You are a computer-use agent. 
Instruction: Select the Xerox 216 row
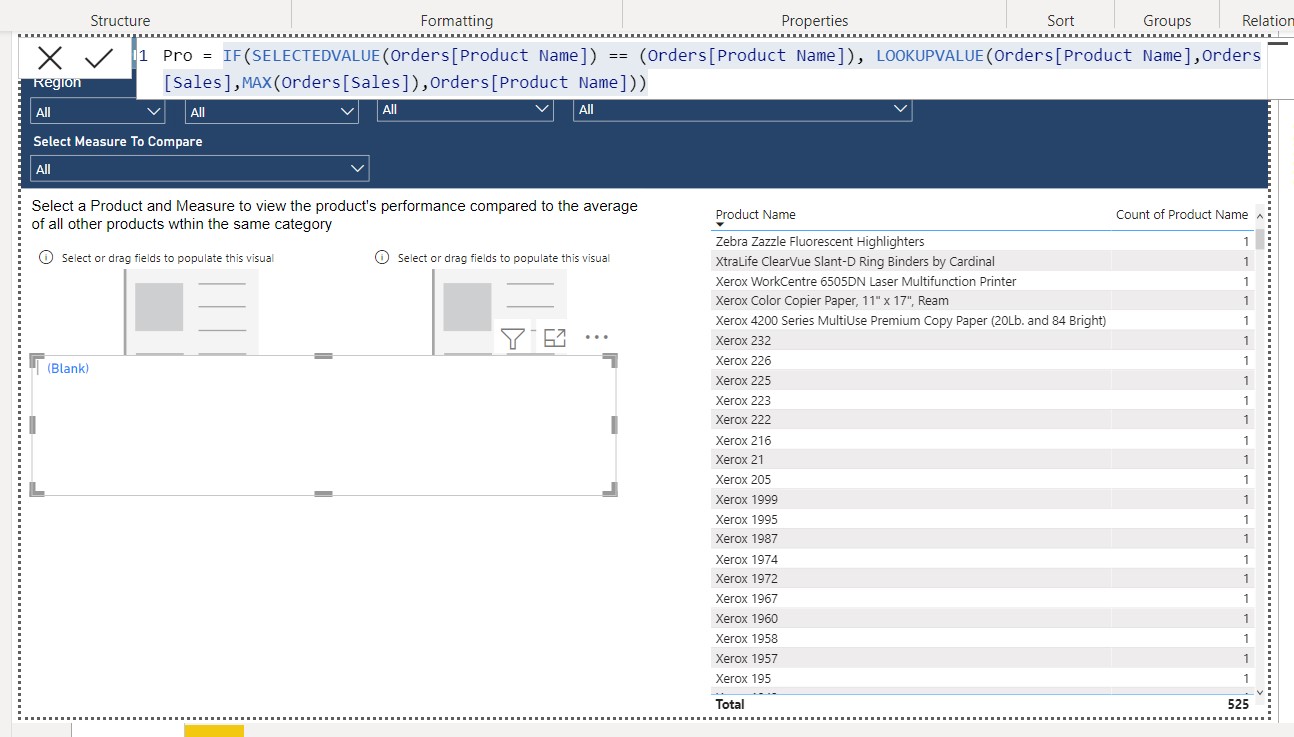pyautogui.click(x=982, y=440)
